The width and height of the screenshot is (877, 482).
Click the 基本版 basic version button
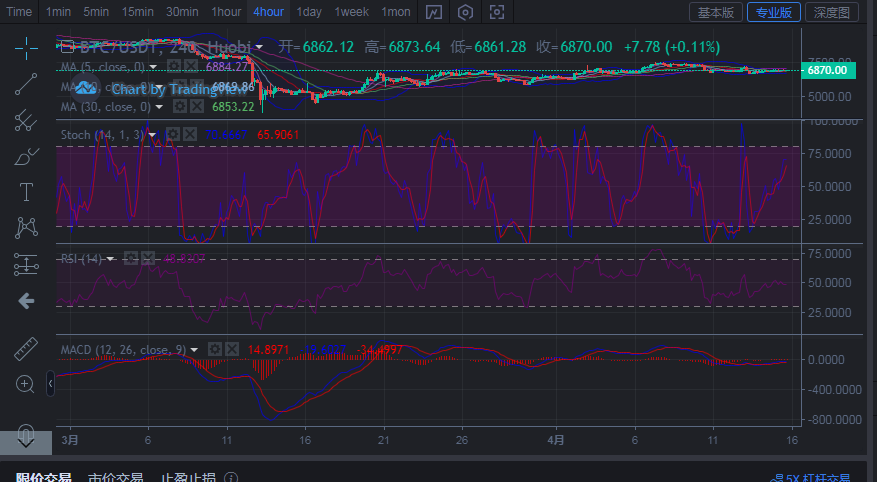(715, 12)
